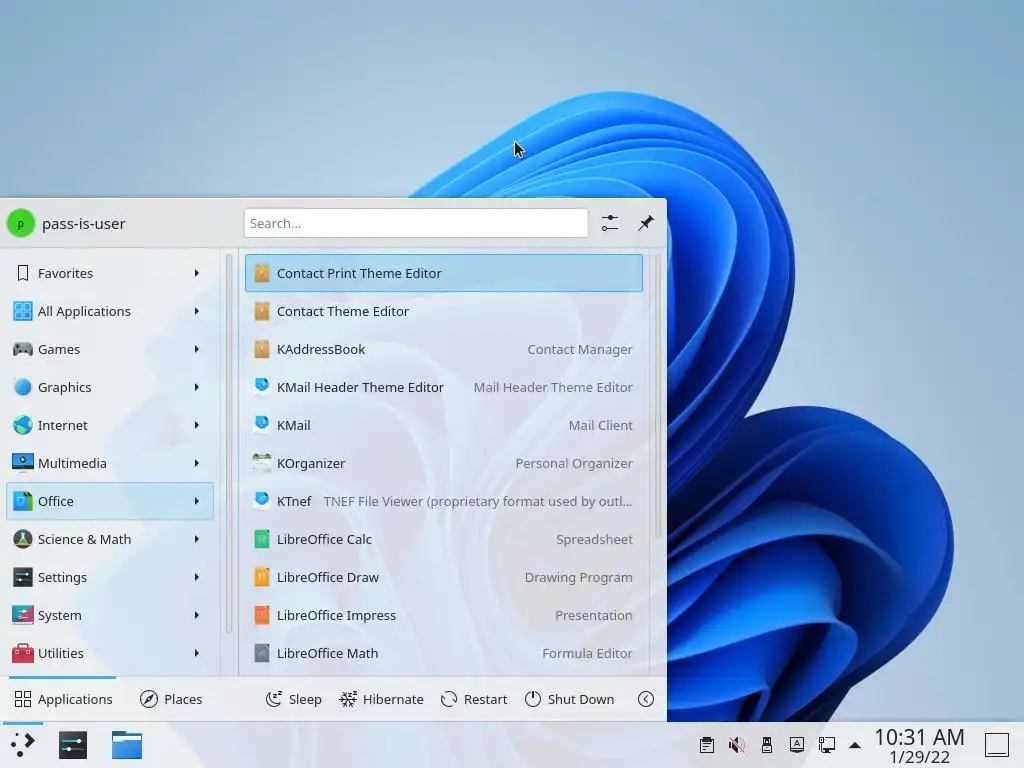Image resolution: width=1024 pixels, height=768 pixels.
Task: Launch KMail Header Theme Editor
Action: 443,387
